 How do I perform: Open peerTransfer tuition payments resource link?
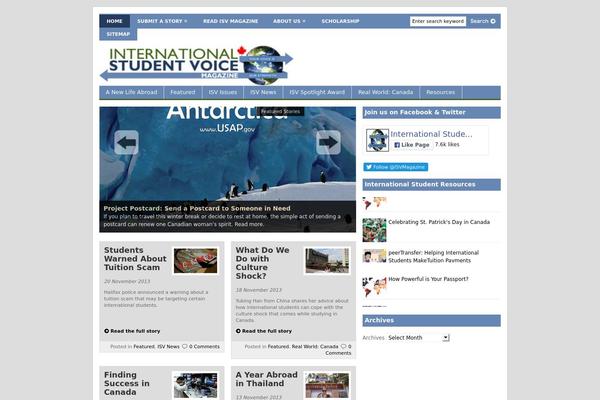[434, 256]
